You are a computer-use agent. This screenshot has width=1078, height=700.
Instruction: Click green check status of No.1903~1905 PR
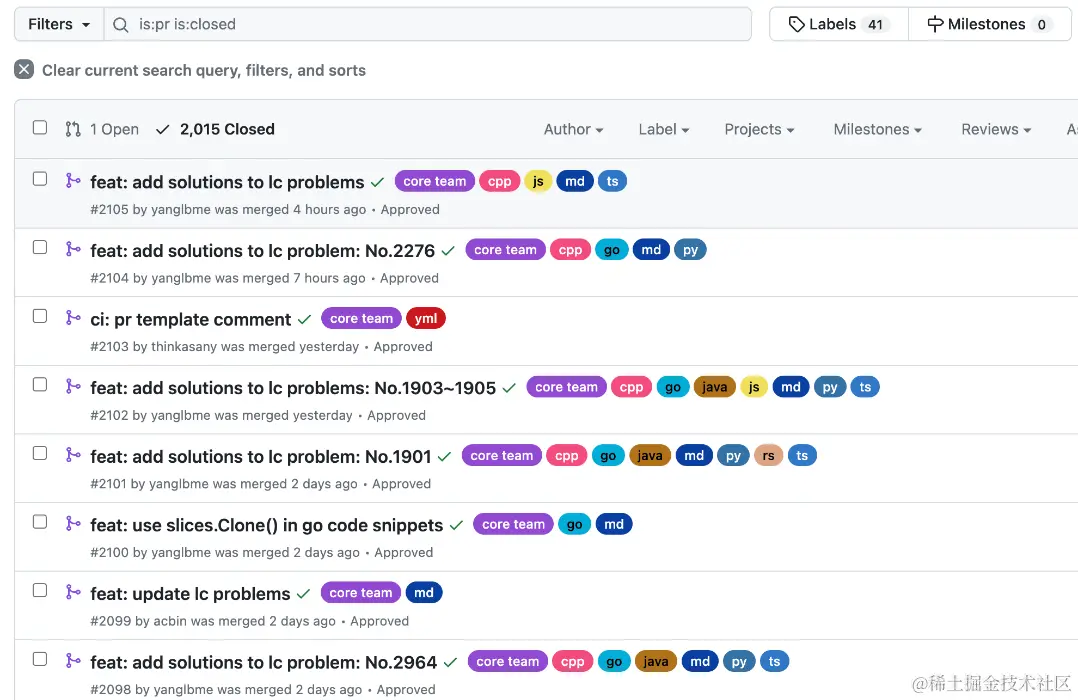(509, 388)
